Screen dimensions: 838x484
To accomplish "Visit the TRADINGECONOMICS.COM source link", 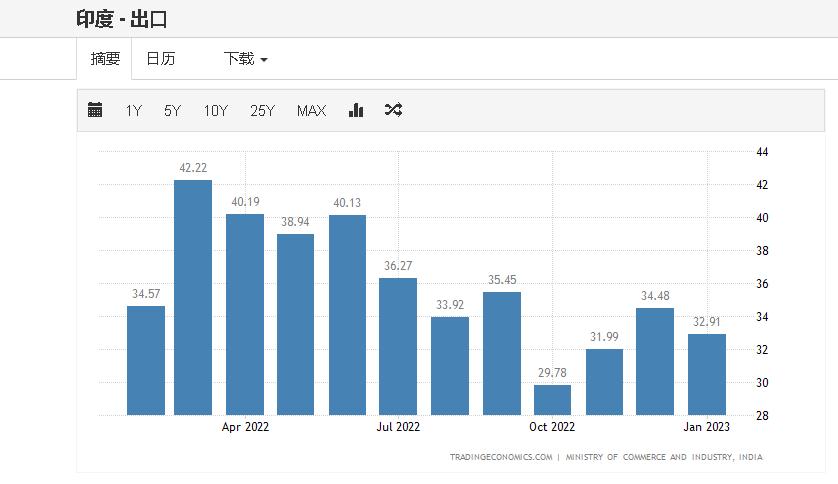I will tap(501, 457).
